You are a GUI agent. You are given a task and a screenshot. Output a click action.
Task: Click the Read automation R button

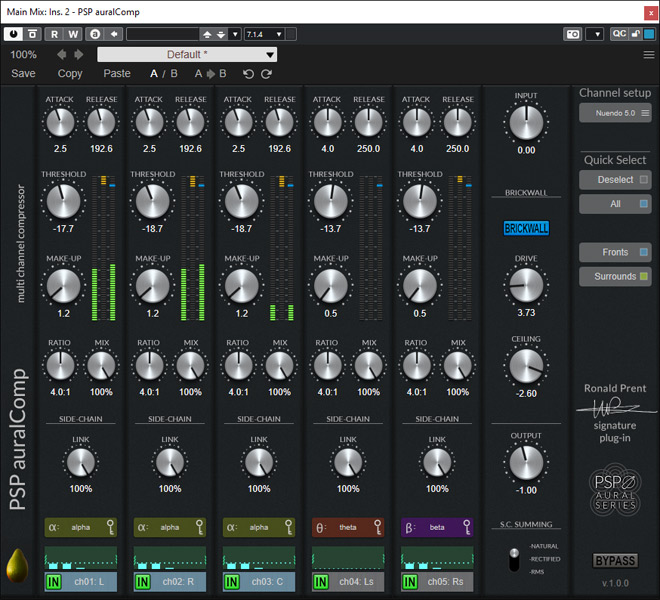pos(55,34)
